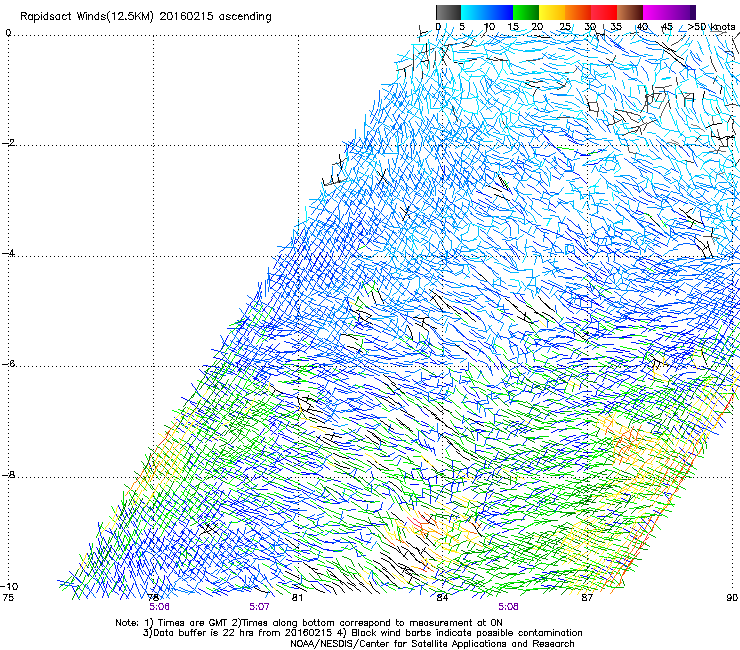The width and height of the screenshot is (740, 650).
Task: Click the purple '5:07' time label
Action: click(x=260, y=607)
